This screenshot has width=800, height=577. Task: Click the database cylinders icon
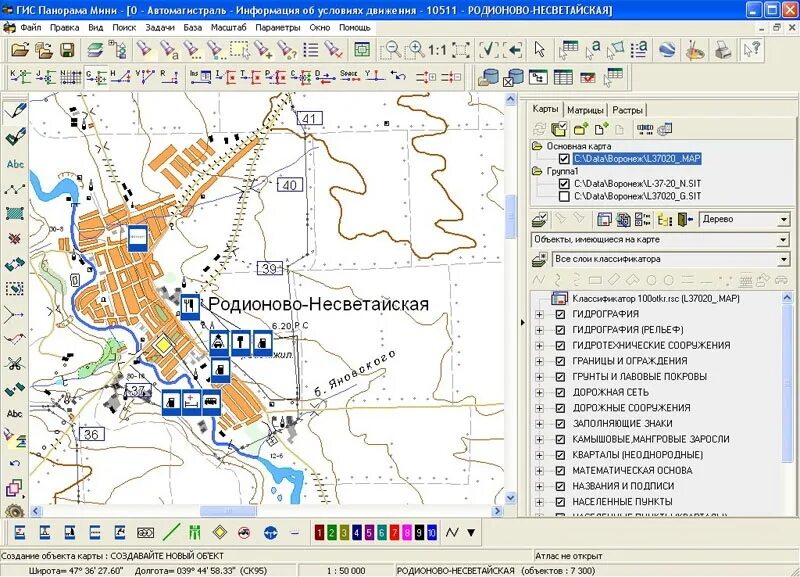pos(488,77)
